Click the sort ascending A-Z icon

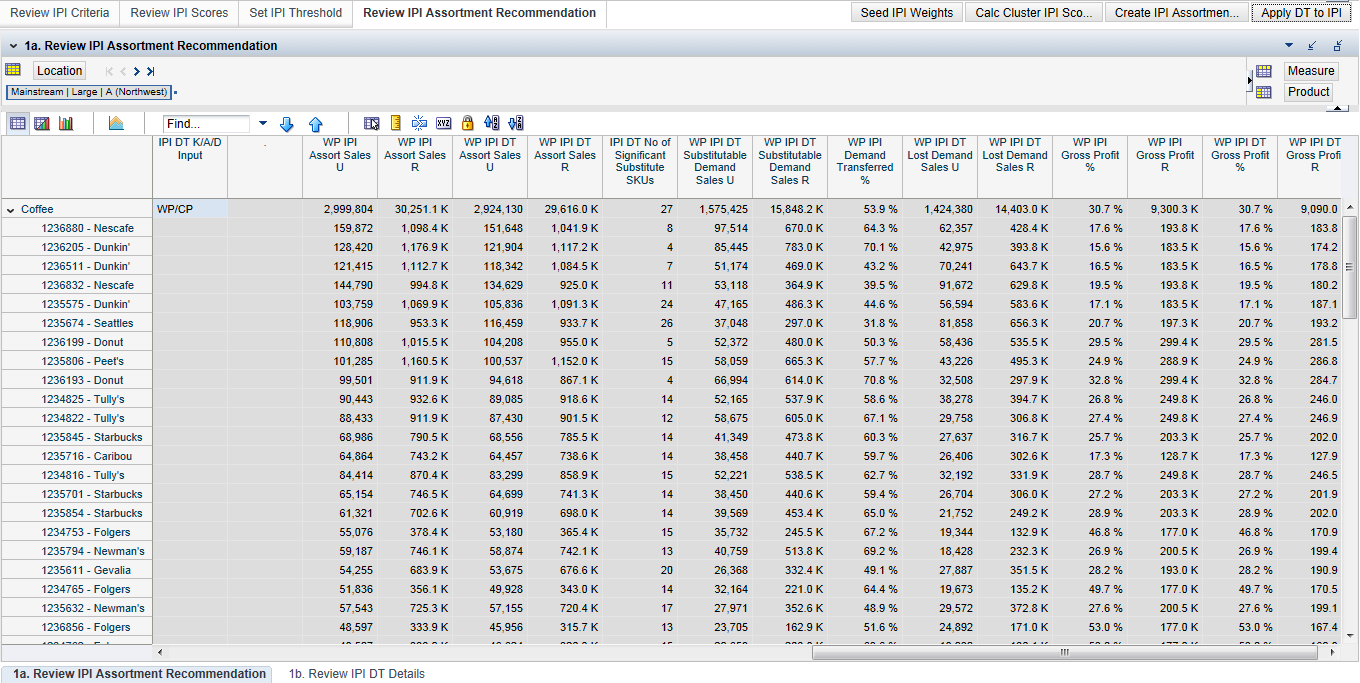491,123
